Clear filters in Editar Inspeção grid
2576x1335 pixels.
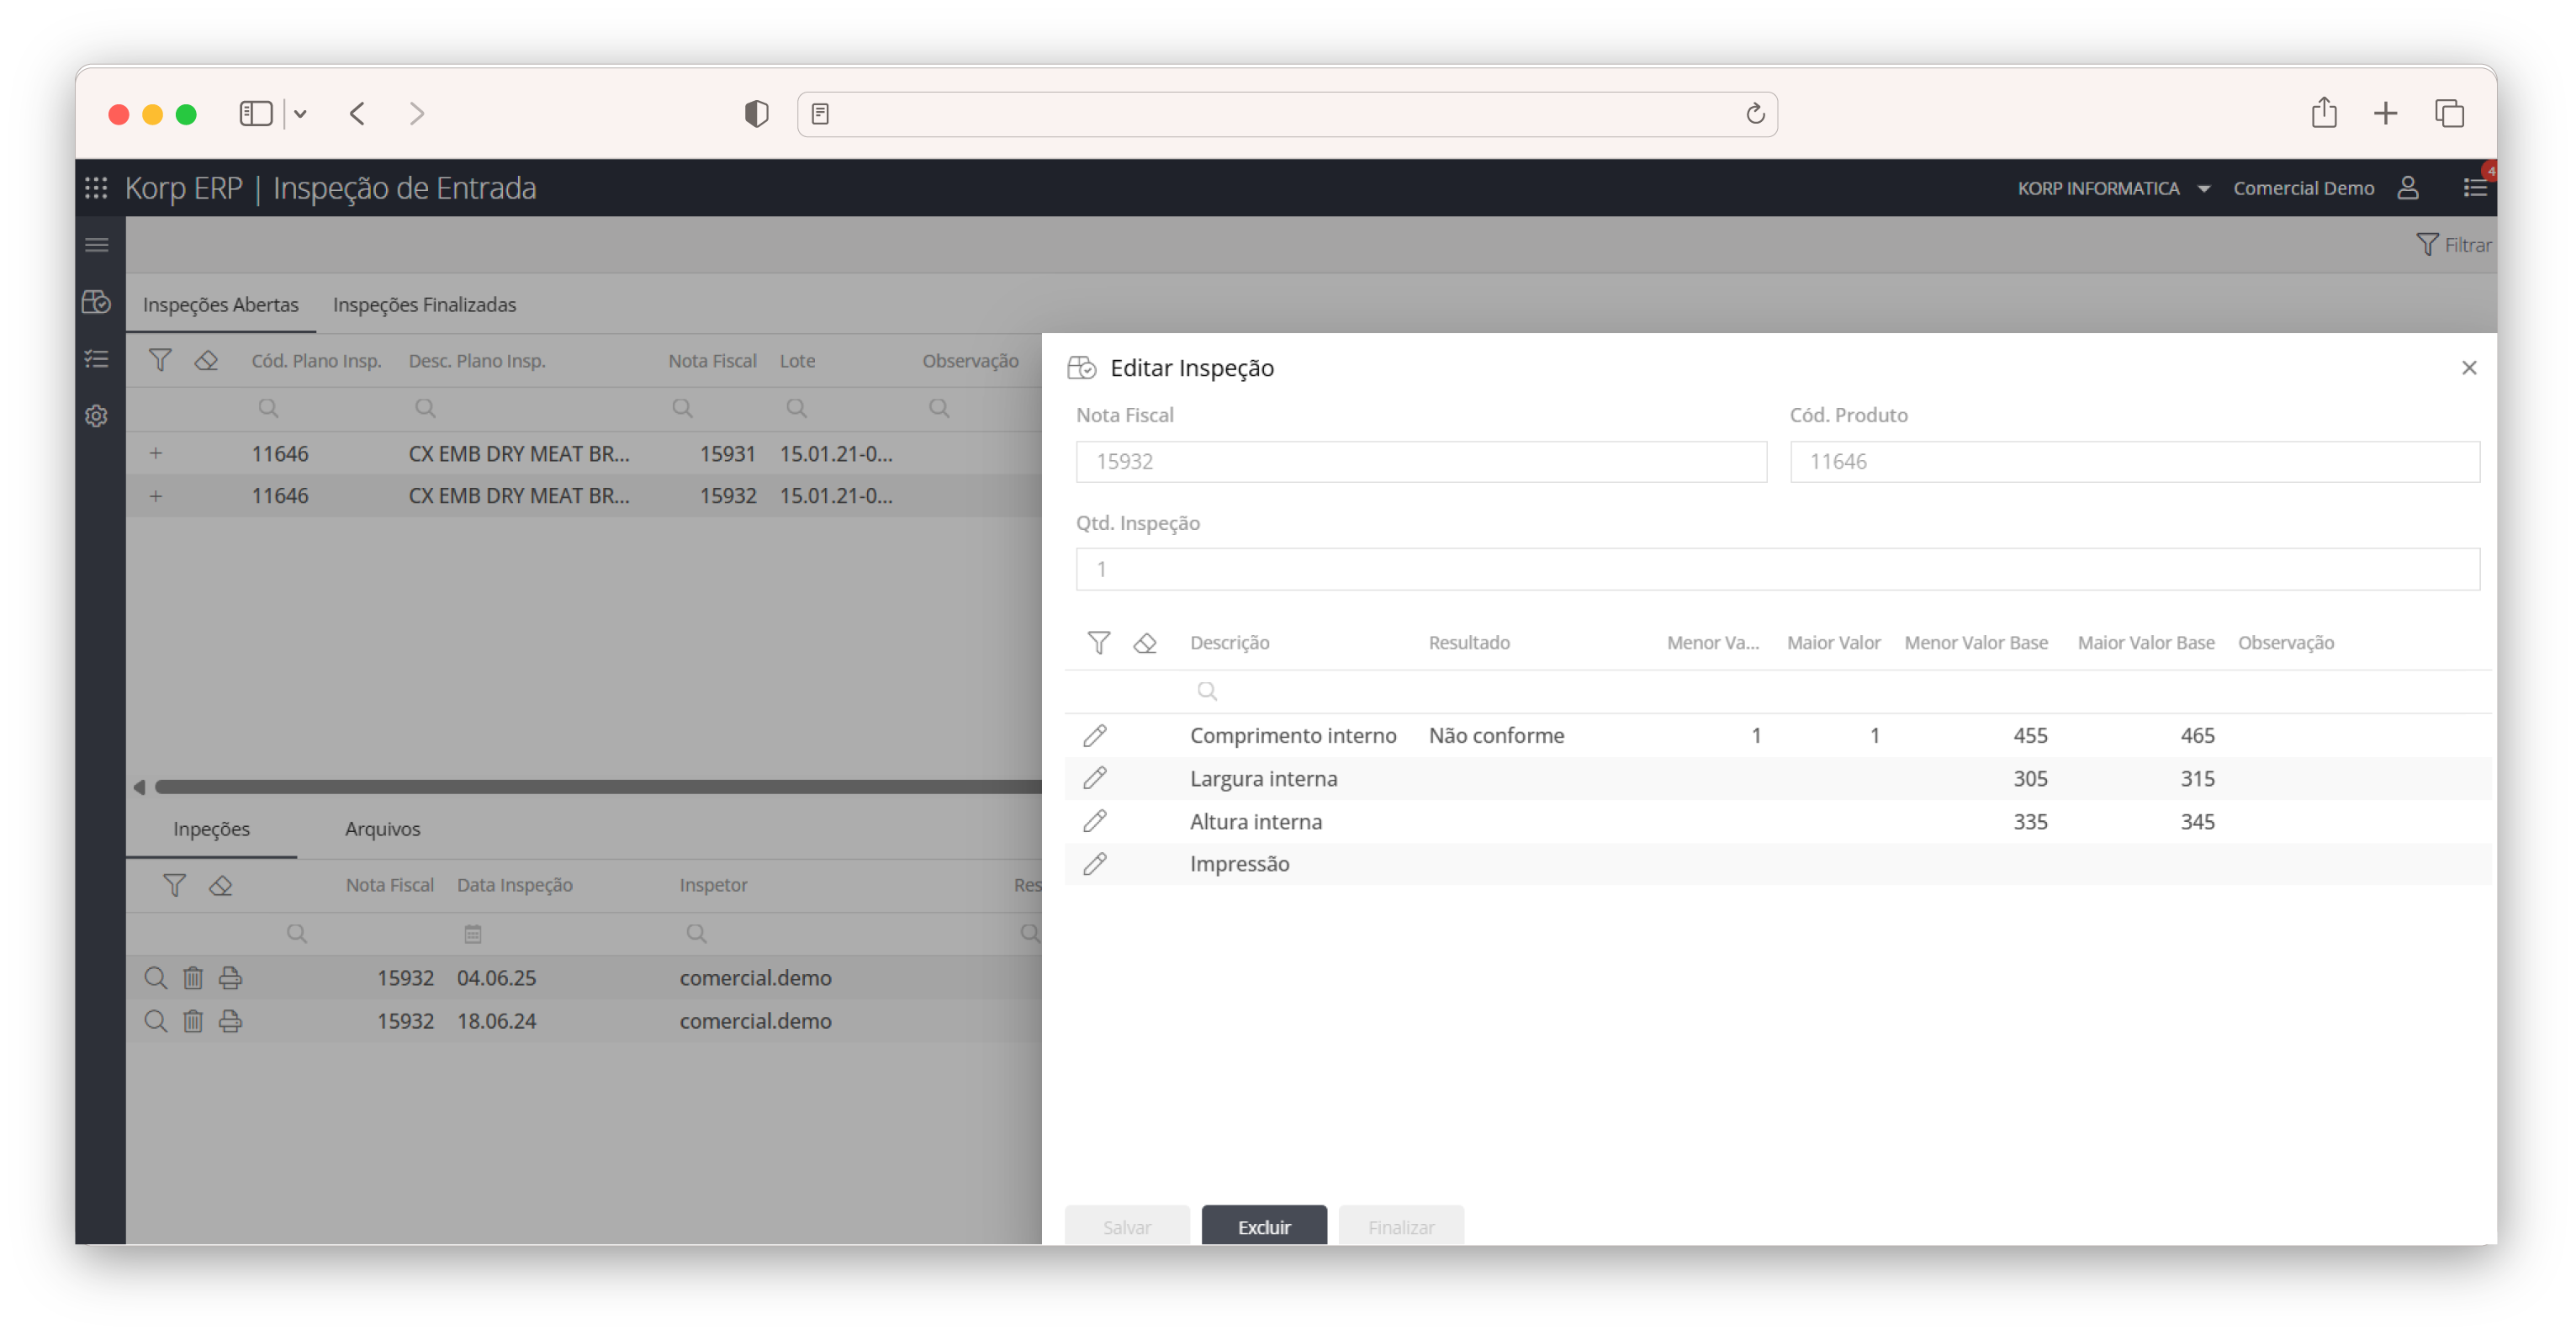click(x=1145, y=643)
